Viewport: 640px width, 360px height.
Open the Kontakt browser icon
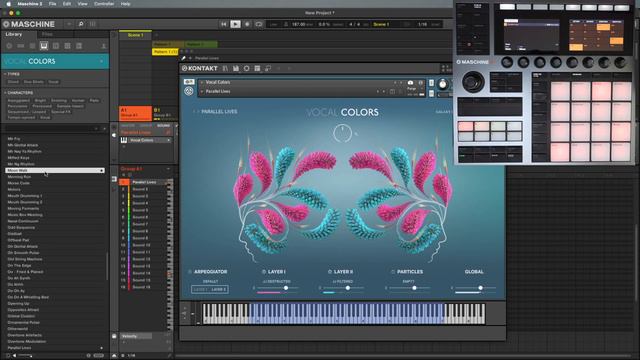tap(225, 68)
